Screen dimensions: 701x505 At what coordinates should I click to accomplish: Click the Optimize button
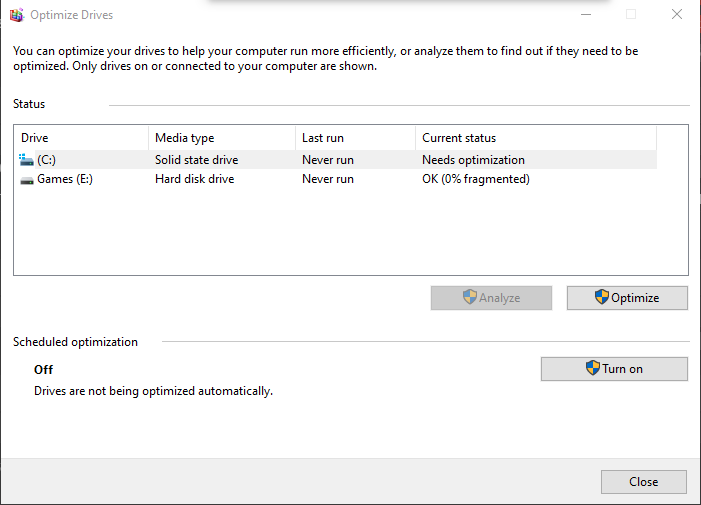coord(627,298)
